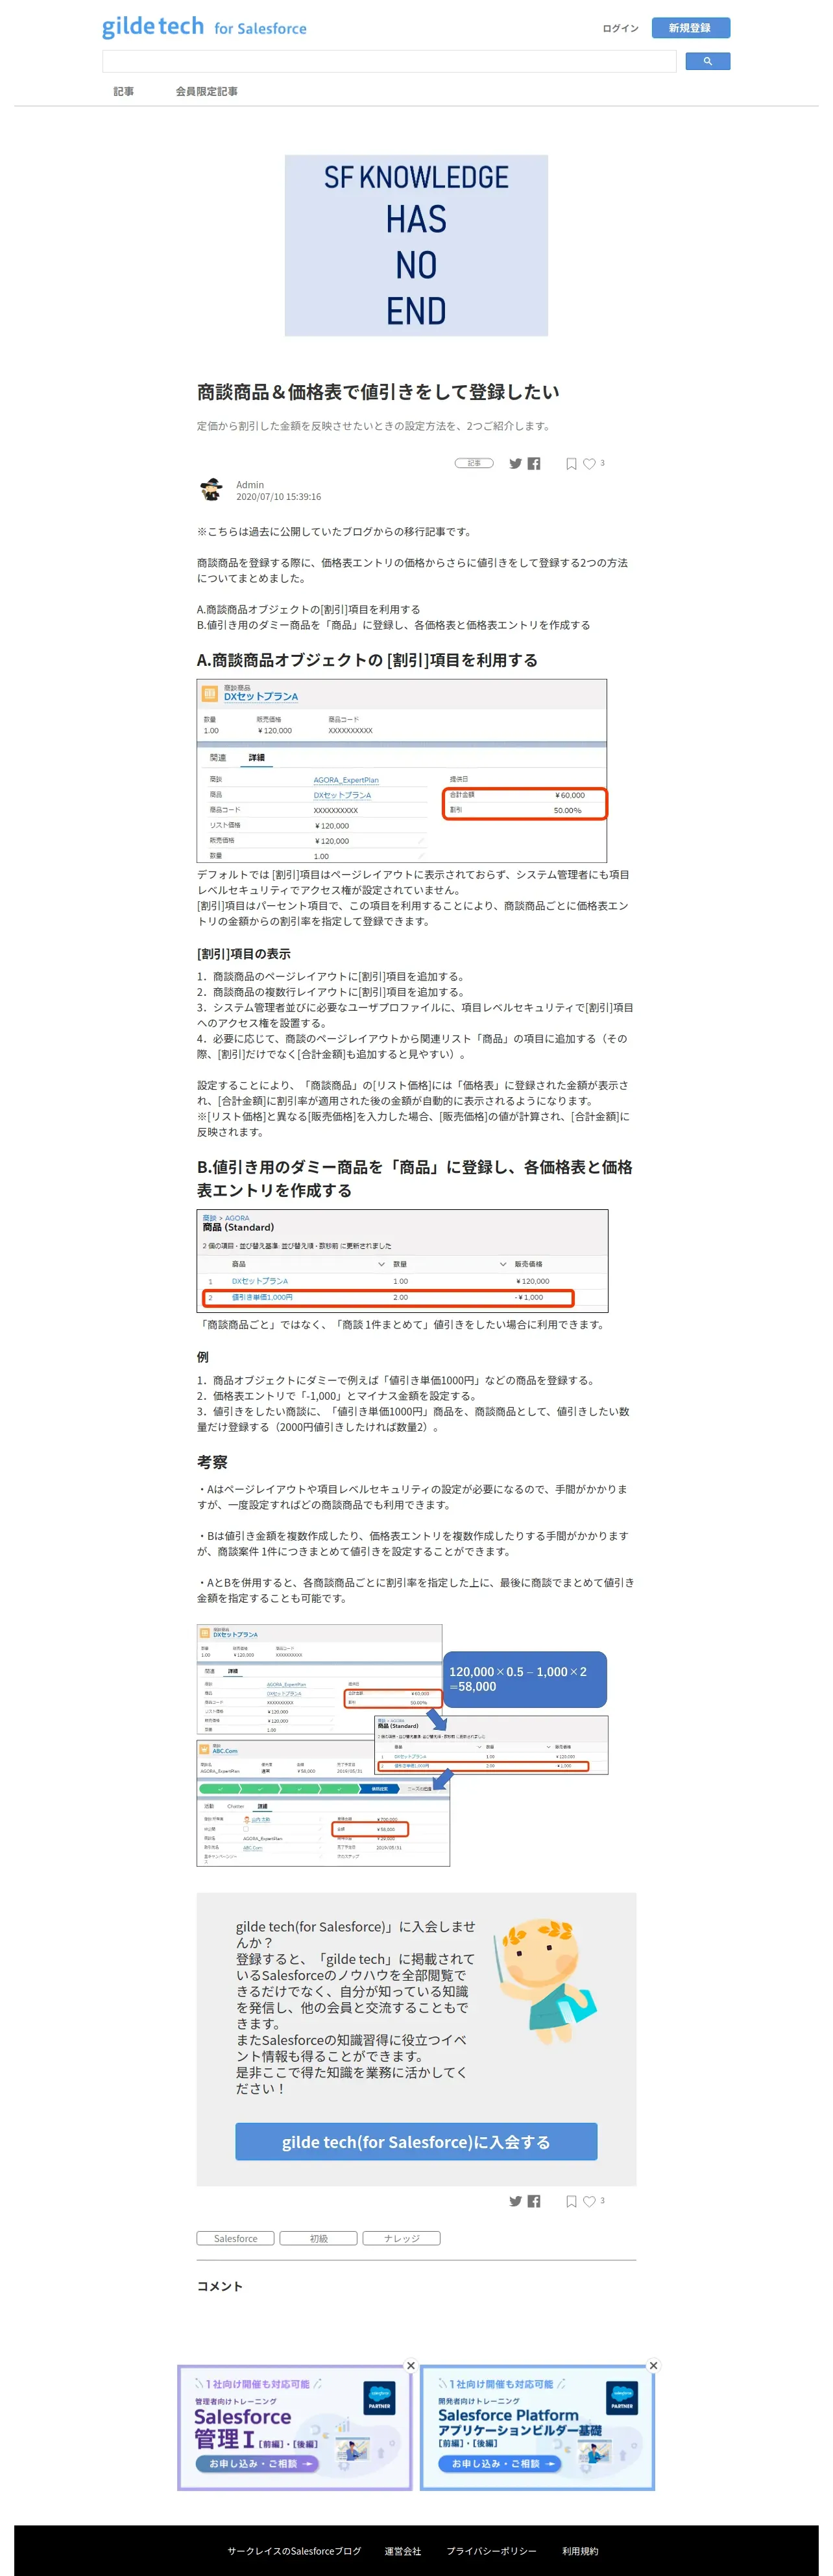Select the Salesforce tag

pos(236,2239)
